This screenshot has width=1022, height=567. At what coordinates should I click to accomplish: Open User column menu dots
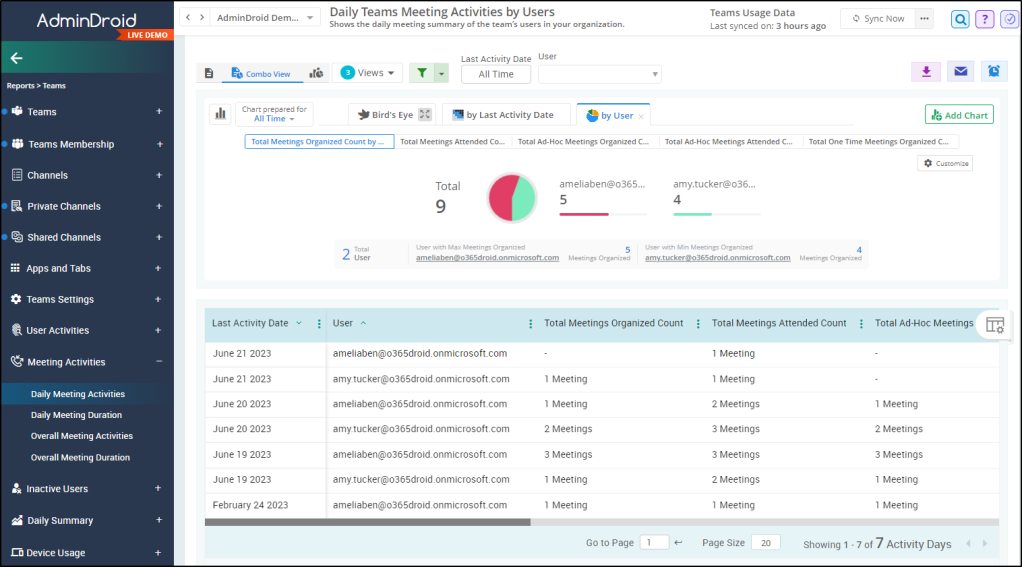point(530,324)
